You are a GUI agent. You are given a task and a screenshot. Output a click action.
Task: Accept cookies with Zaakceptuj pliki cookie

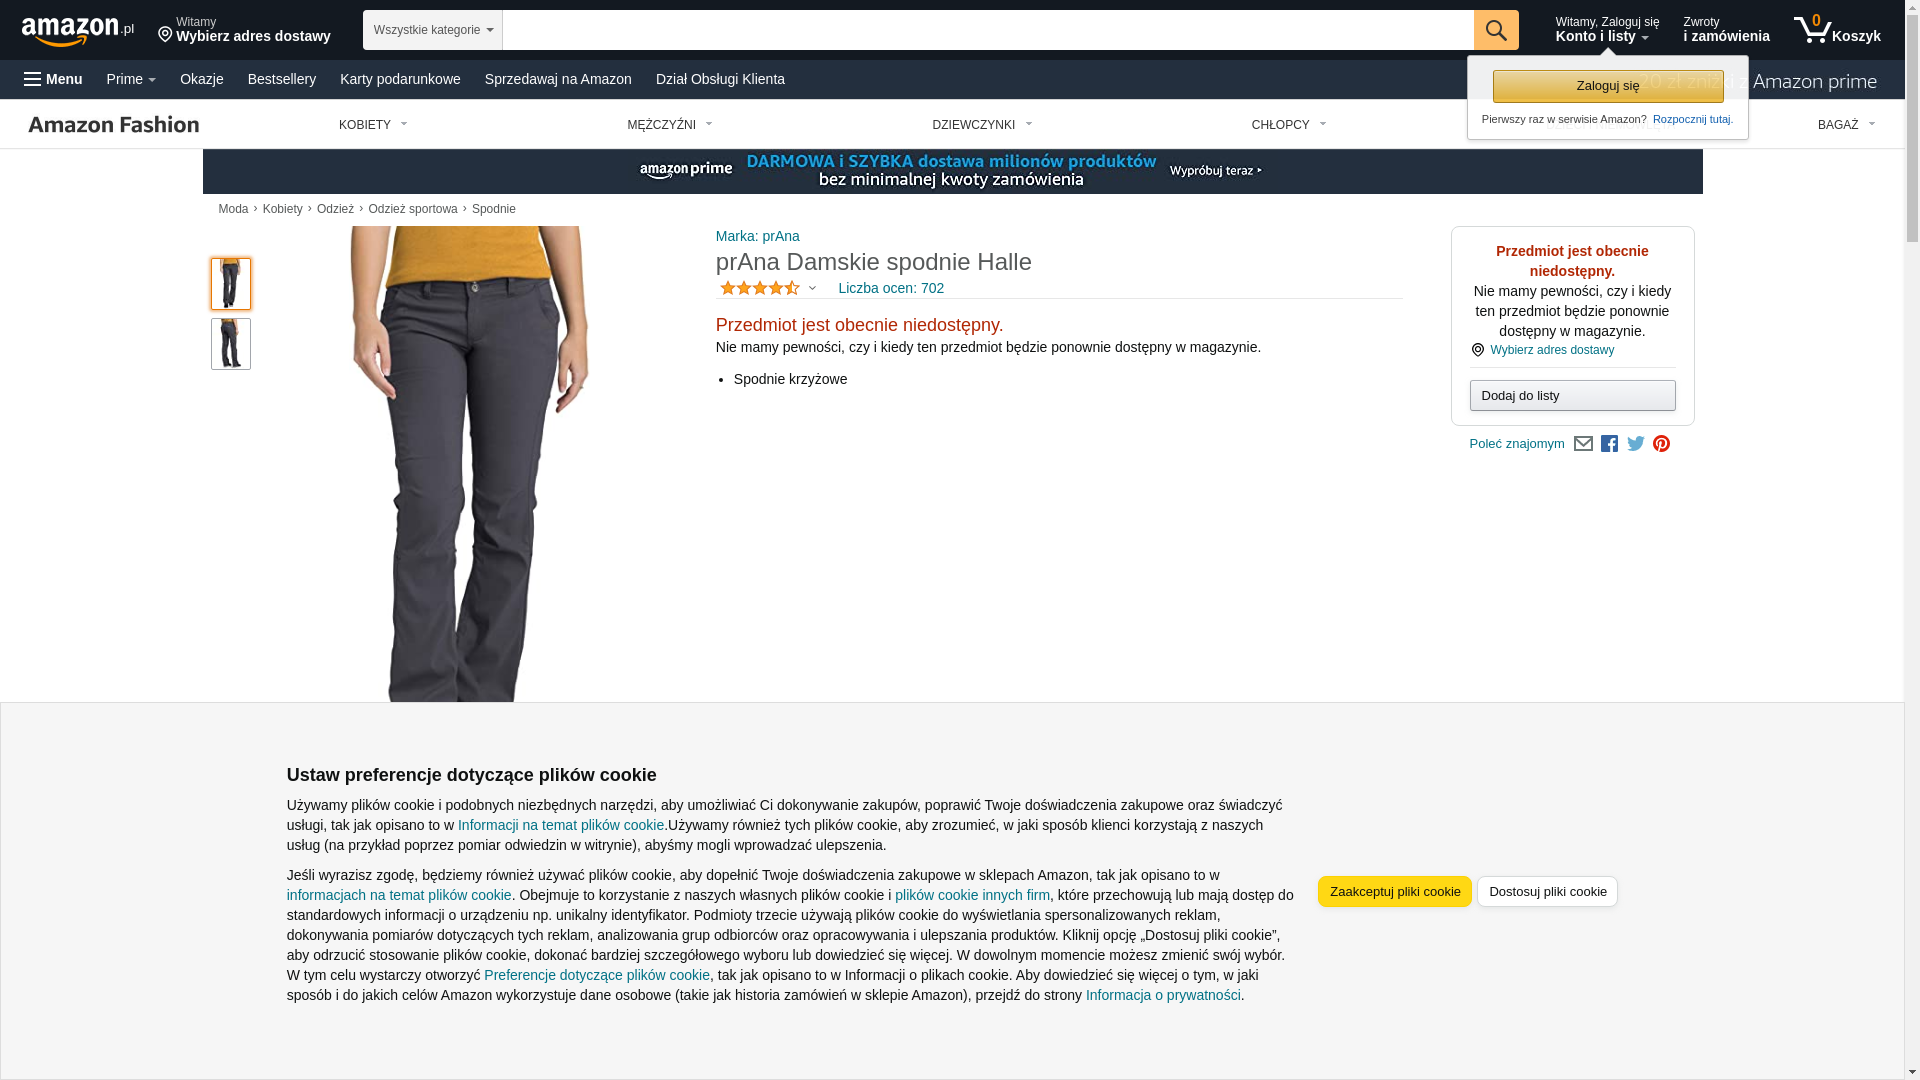pyautogui.click(x=1395, y=892)
